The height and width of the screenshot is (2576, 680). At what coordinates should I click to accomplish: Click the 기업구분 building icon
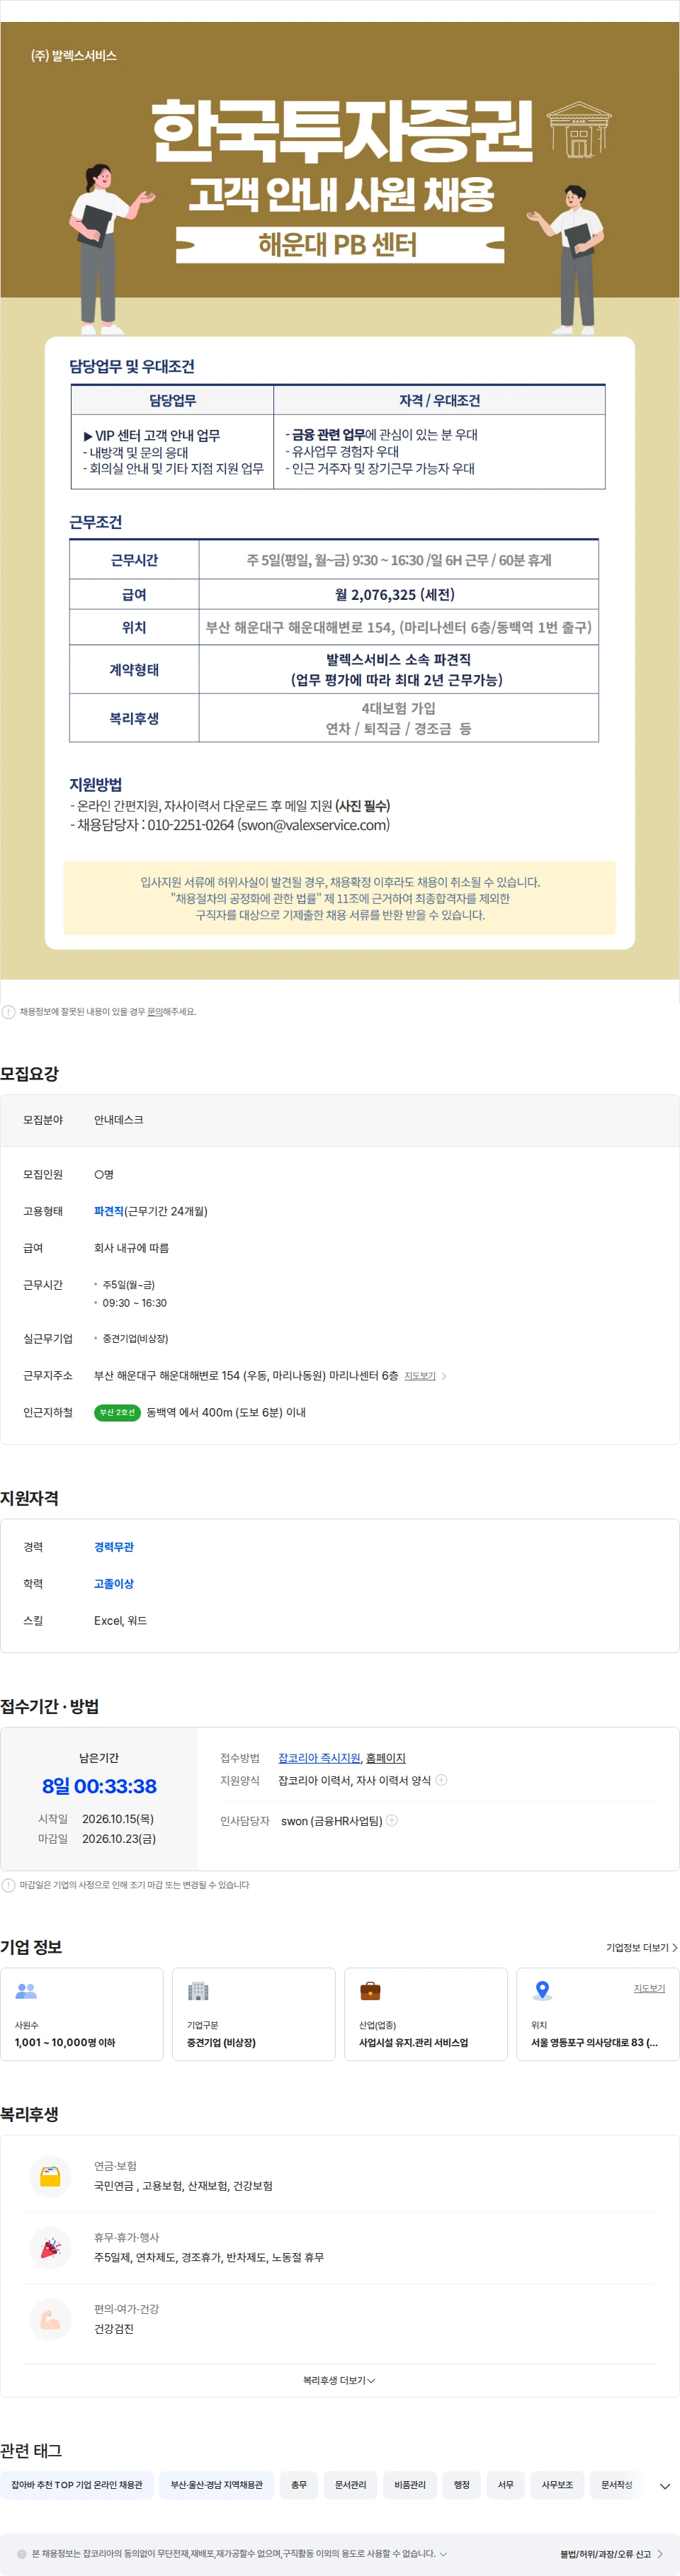pyautogui.click(x=198, y=1991)
